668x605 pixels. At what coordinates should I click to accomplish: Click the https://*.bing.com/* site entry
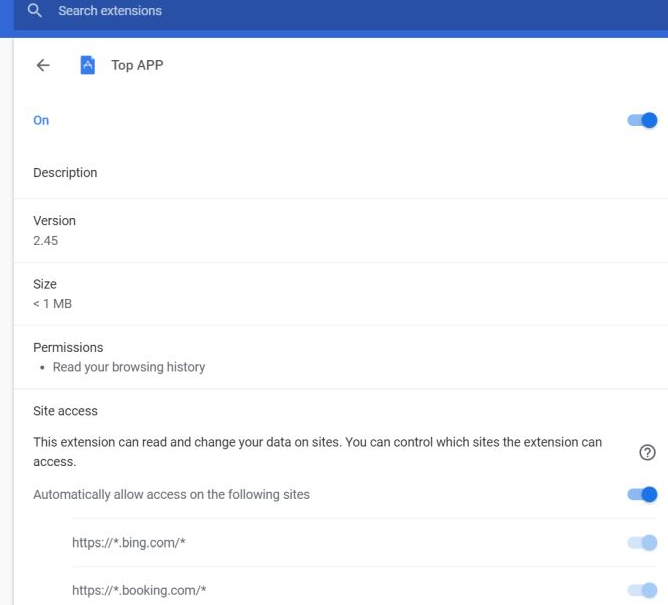[x=129, y=543]
